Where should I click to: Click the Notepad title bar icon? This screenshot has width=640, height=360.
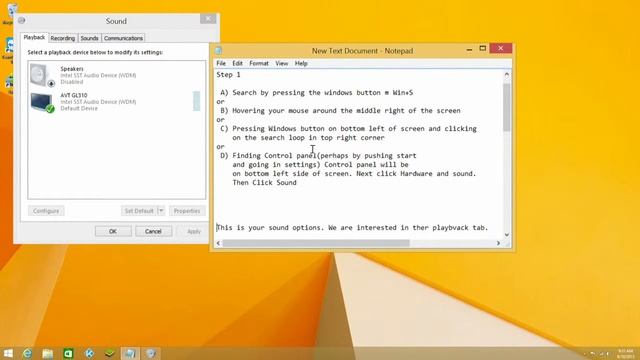click(x=218, y=51)
